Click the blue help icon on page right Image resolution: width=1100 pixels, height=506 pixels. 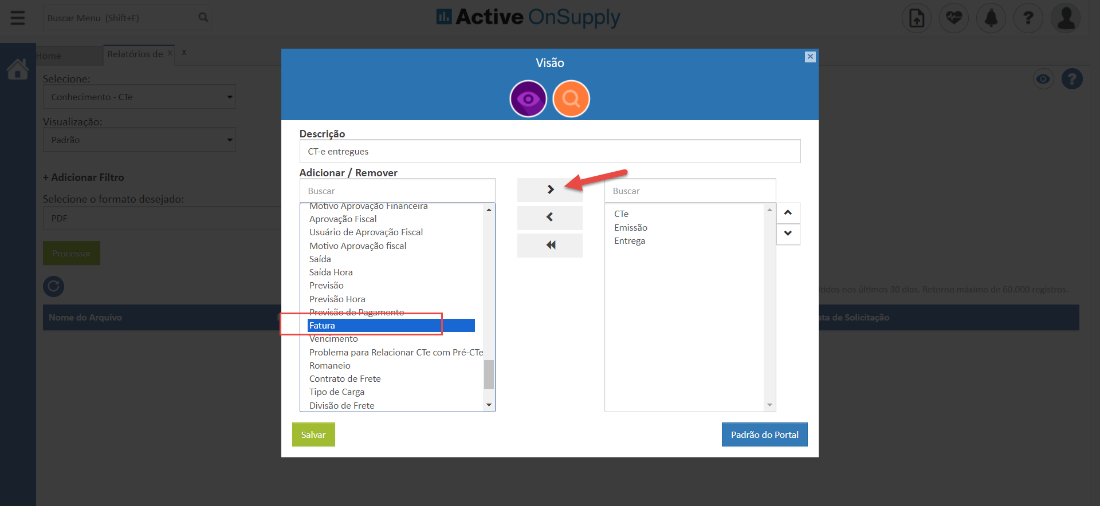tap(1072, 79)
